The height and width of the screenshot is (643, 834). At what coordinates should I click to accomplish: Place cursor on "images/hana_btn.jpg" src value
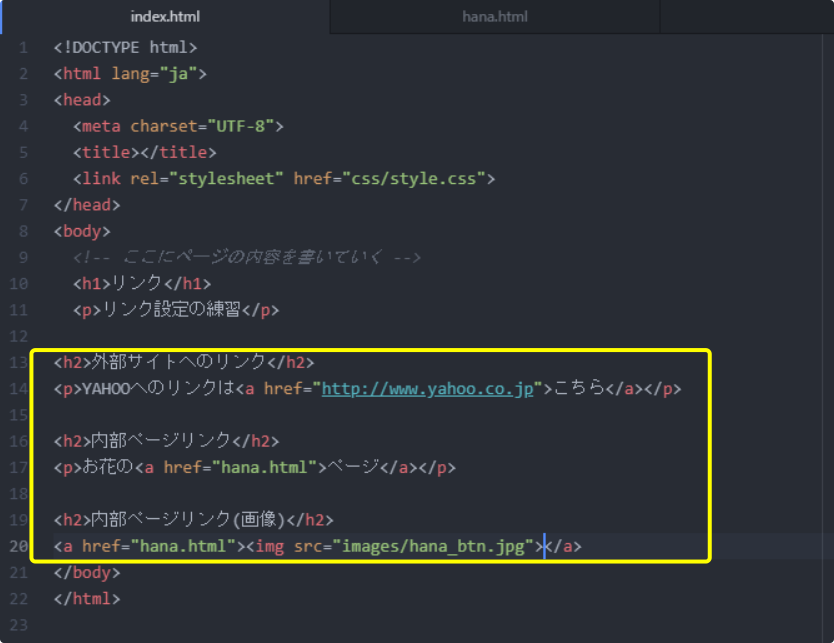pyautogui.click(x=432, y=546)
